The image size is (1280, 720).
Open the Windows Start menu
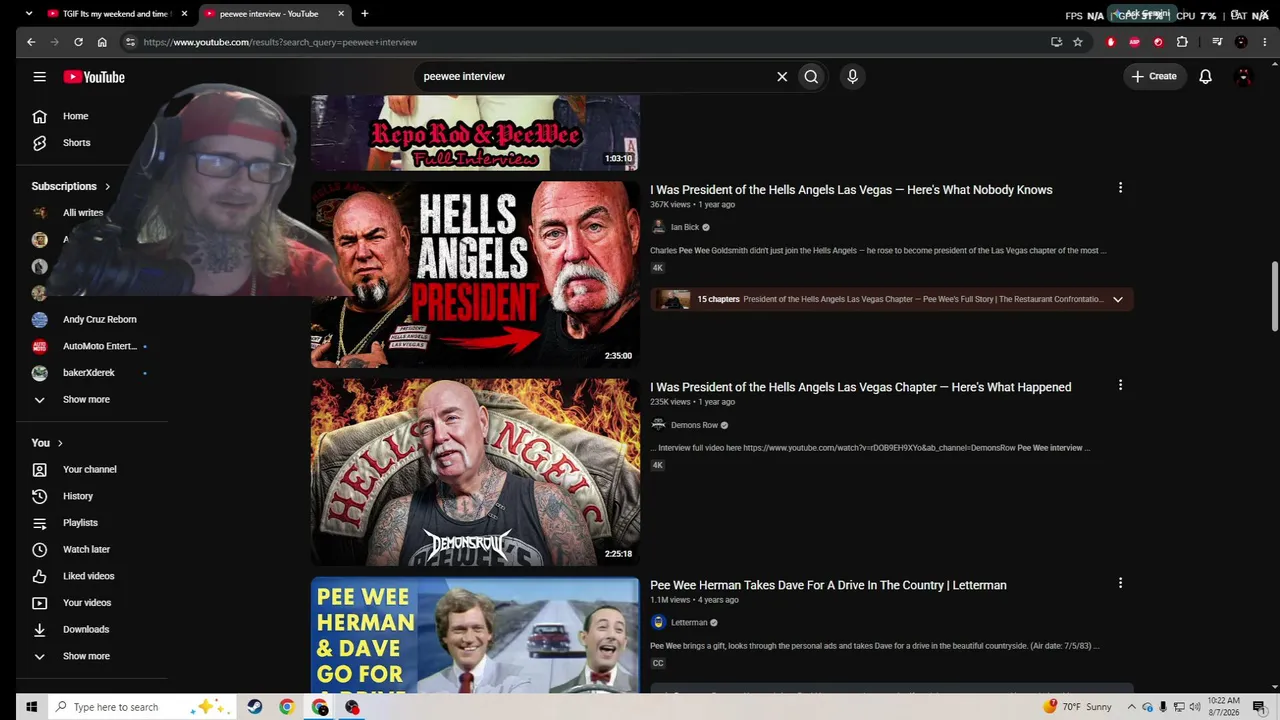(x=31, y=707)
